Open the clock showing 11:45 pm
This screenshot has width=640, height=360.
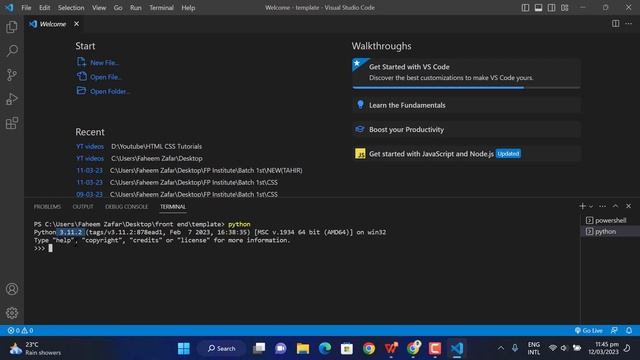603,348
